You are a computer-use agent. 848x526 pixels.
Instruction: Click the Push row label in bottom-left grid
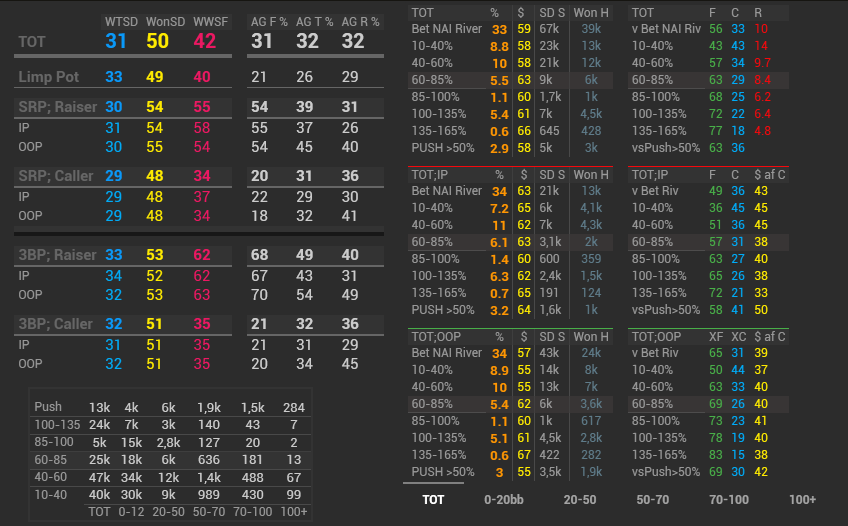(x=48, y=407)
